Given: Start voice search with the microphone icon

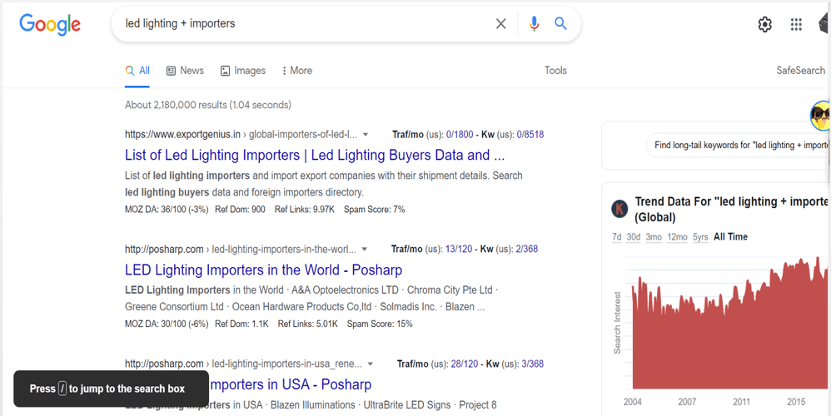Looking at the screenshot, I should click(x=534, y=24).
